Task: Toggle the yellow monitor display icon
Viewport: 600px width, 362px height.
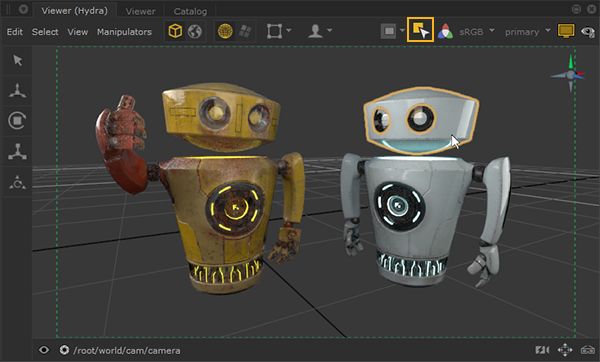Action: [x=566, y=31]
